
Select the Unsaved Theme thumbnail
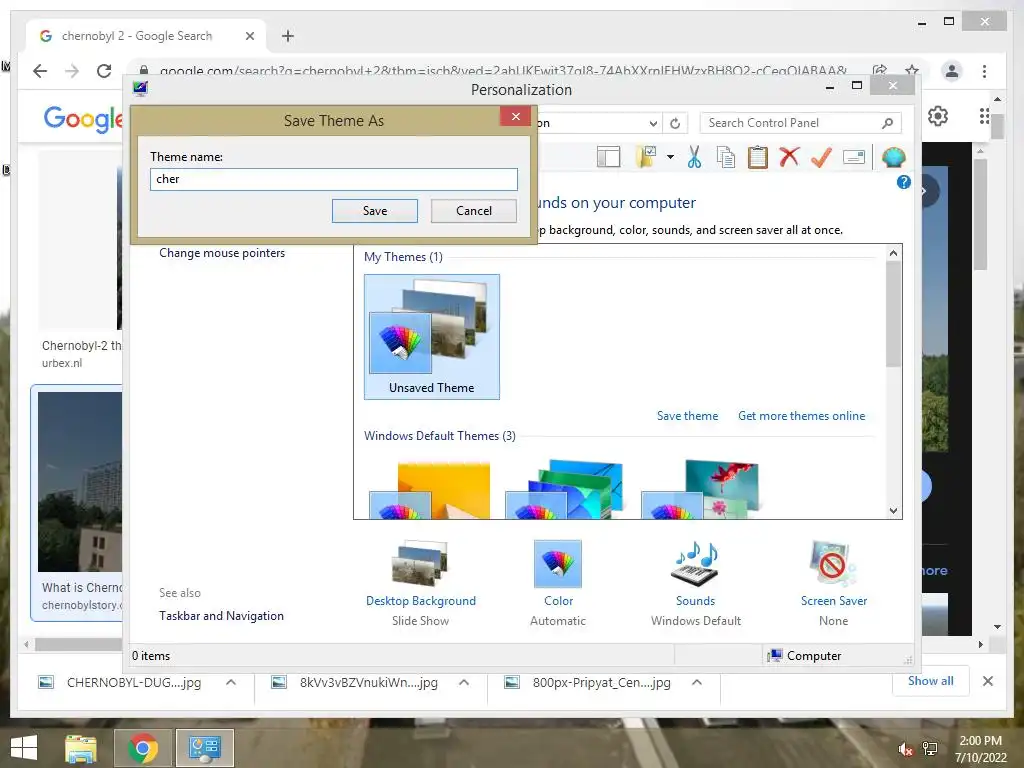[x=432, y=336]
